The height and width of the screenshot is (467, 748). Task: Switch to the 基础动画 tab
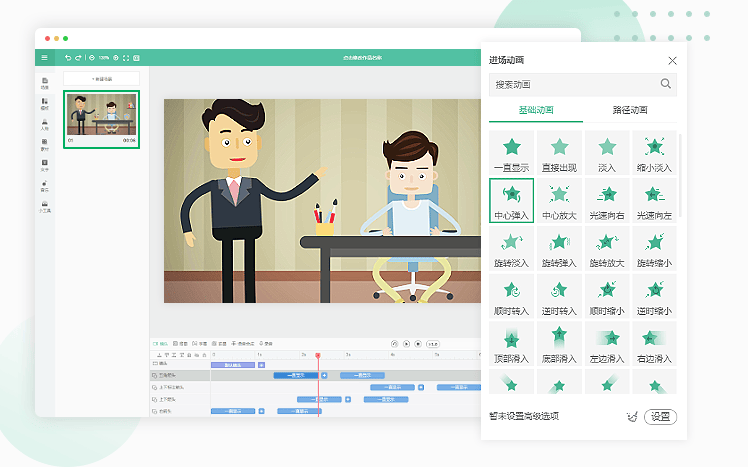coord(535,110)
